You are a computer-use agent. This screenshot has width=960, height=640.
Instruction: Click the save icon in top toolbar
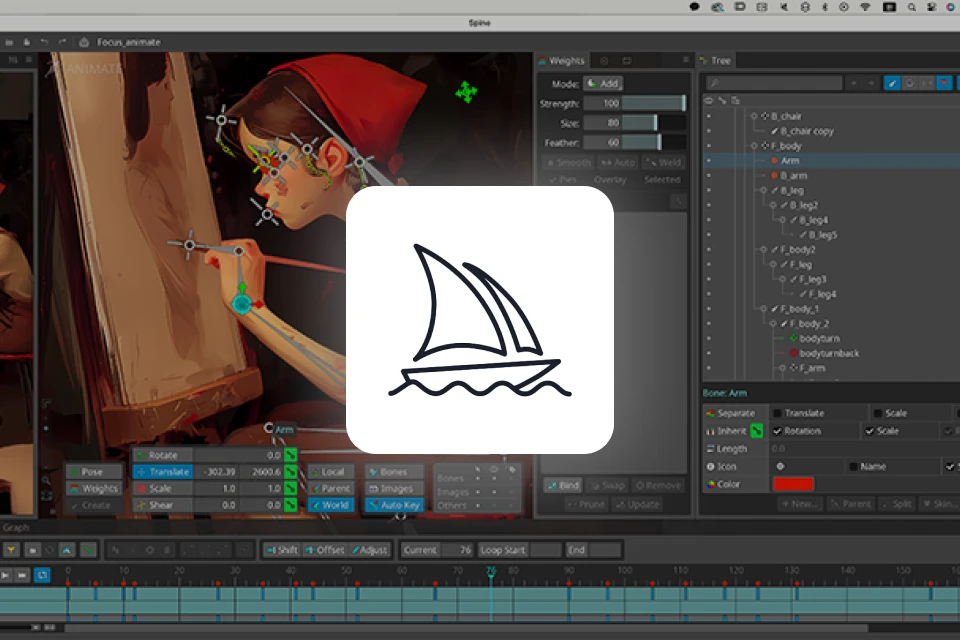tap(26, 42)
